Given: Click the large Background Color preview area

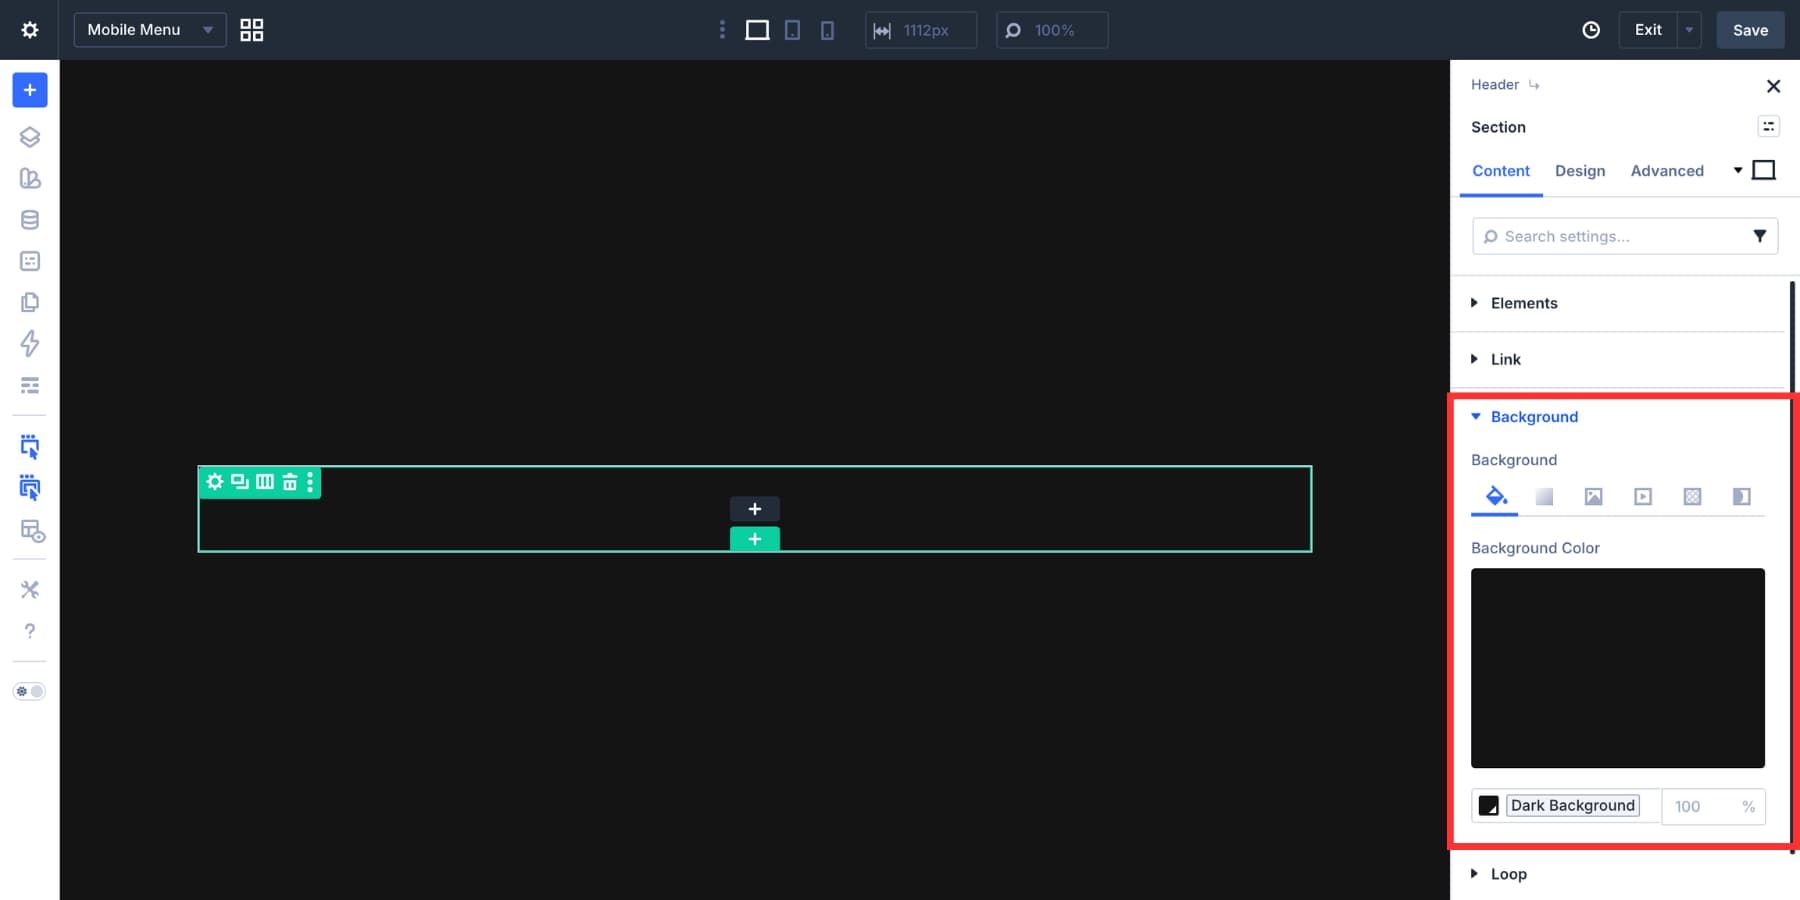Looking at the screenshot, I should 1617,668.
